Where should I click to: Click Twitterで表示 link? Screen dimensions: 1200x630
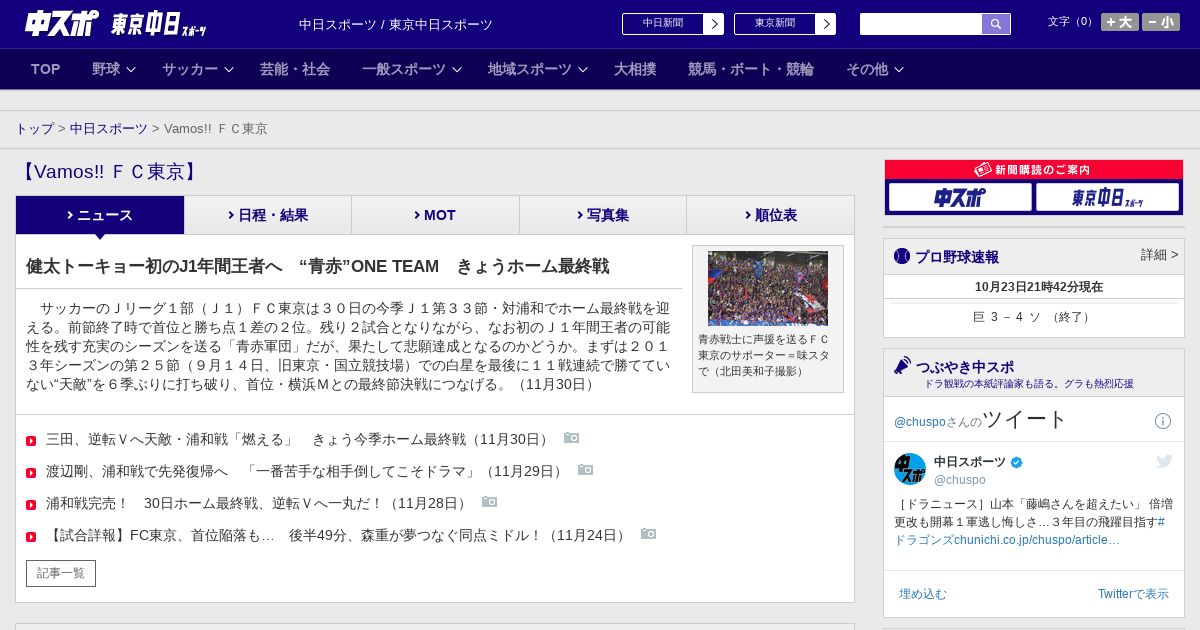[1133, 594]
